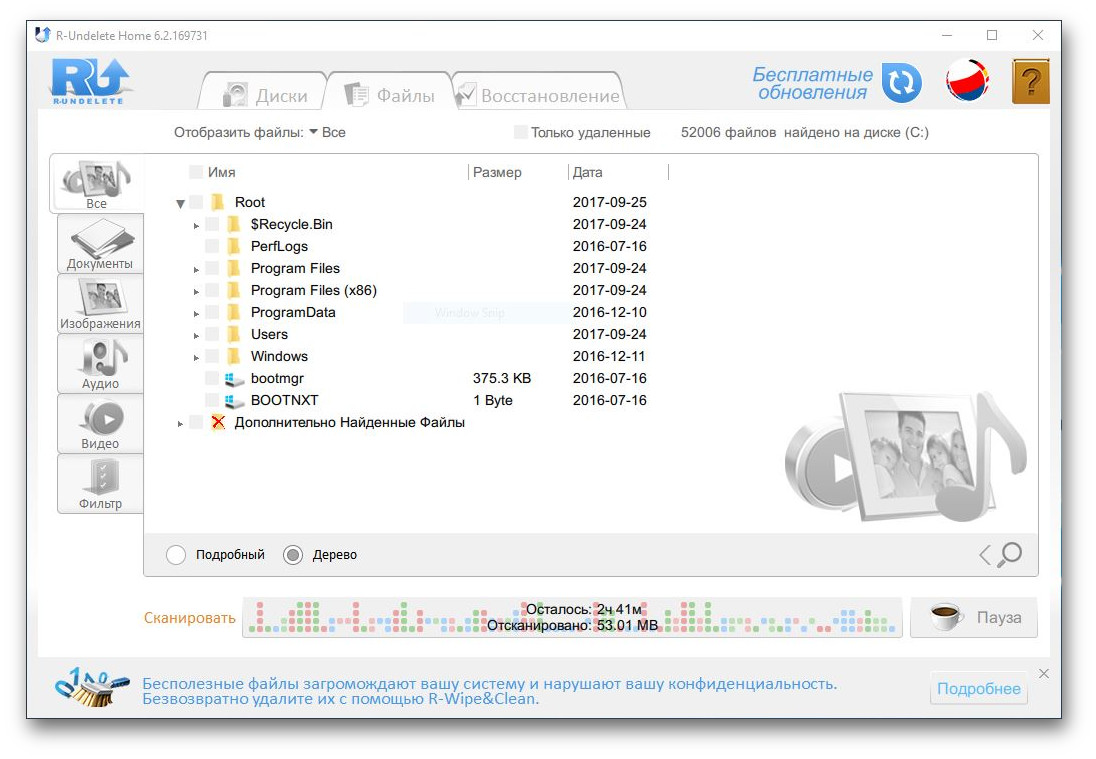Screen dimensions: 1096x759
Task: Click the language flag globe icon
Action: pyautogui.click(x=967, y=80)
